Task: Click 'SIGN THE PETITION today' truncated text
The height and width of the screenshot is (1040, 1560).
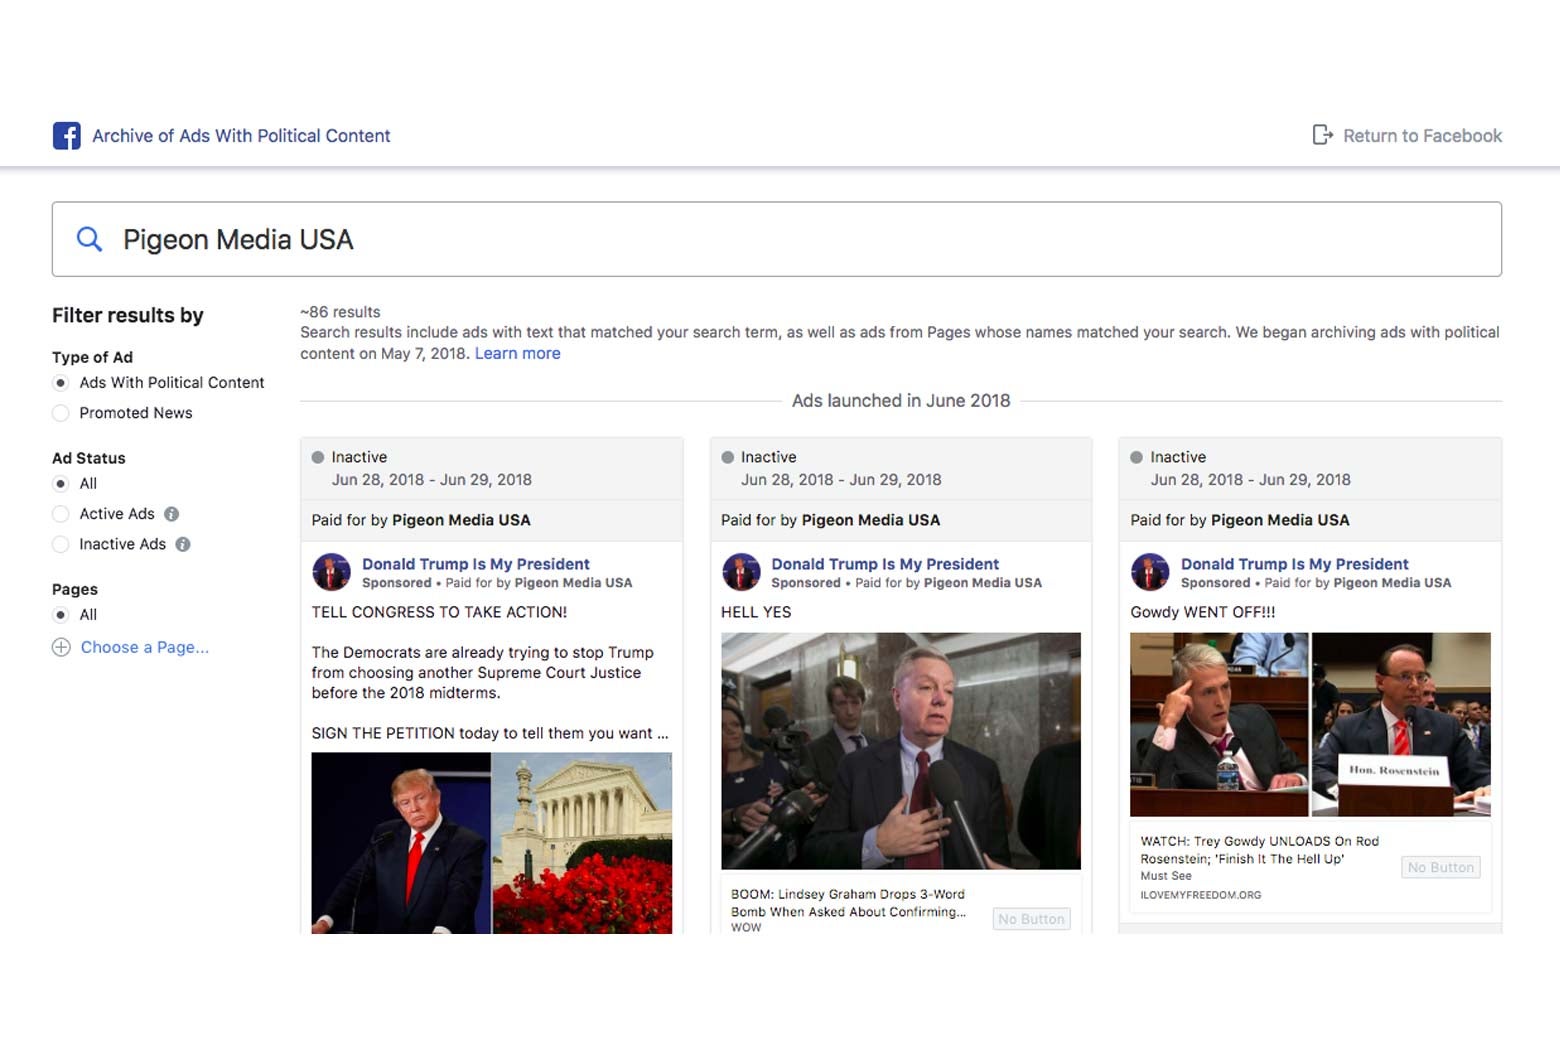Action: 490,733
